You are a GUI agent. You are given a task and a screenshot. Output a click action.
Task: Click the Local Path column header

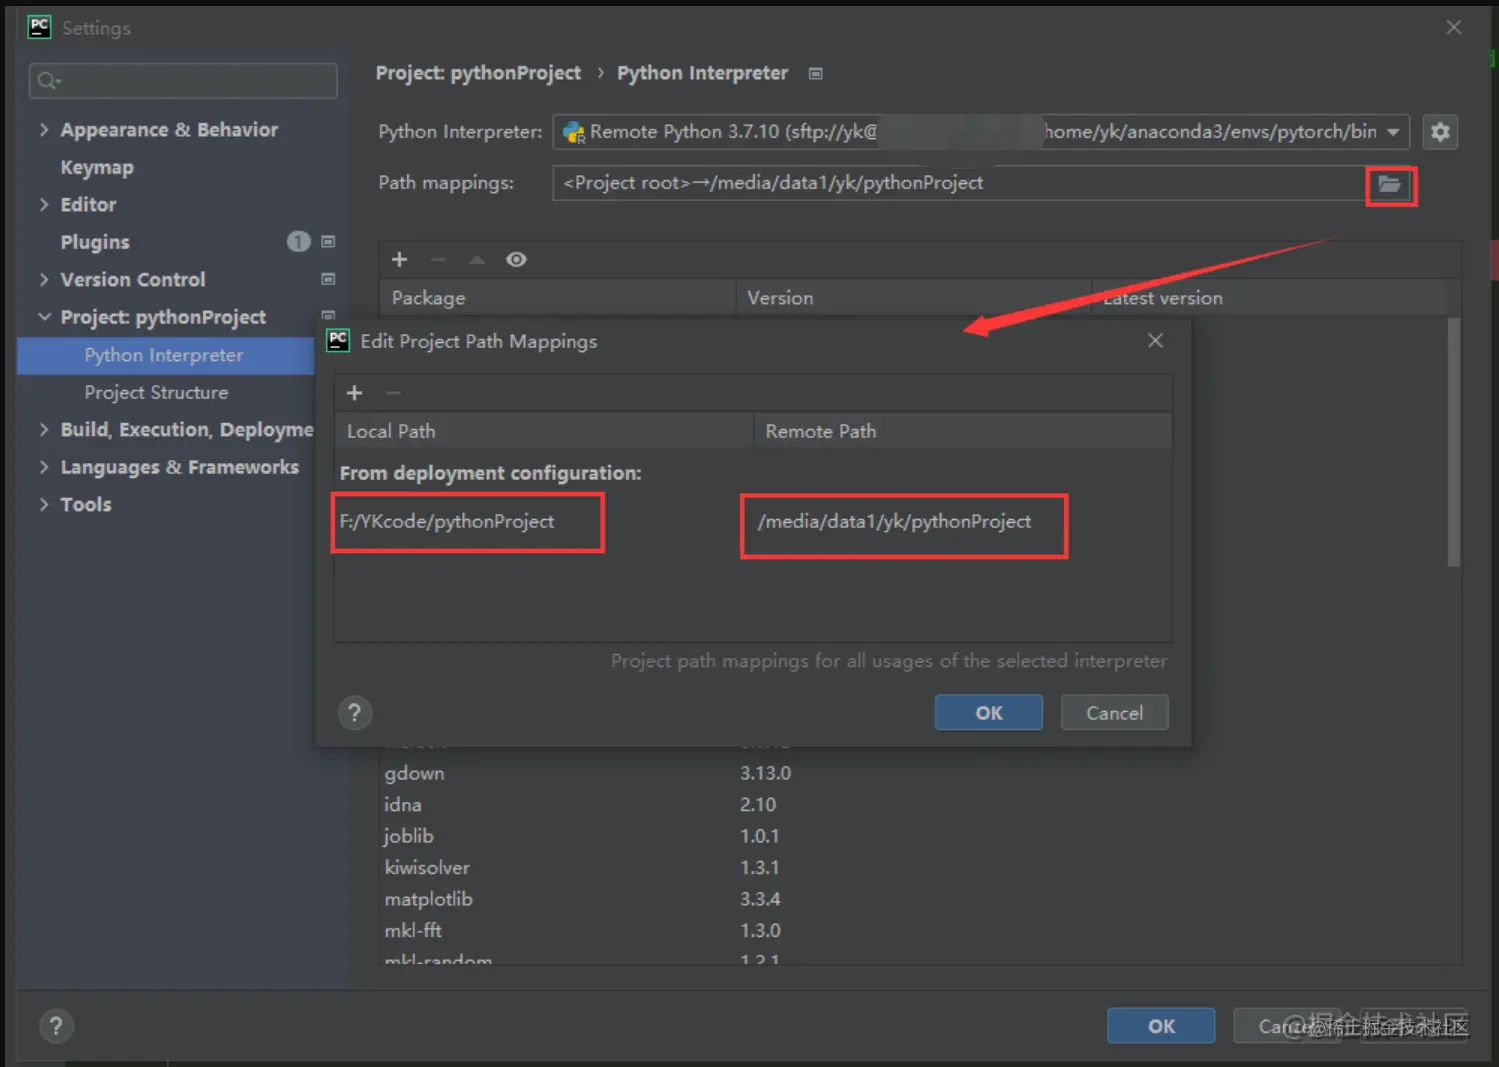coord(544,431)
